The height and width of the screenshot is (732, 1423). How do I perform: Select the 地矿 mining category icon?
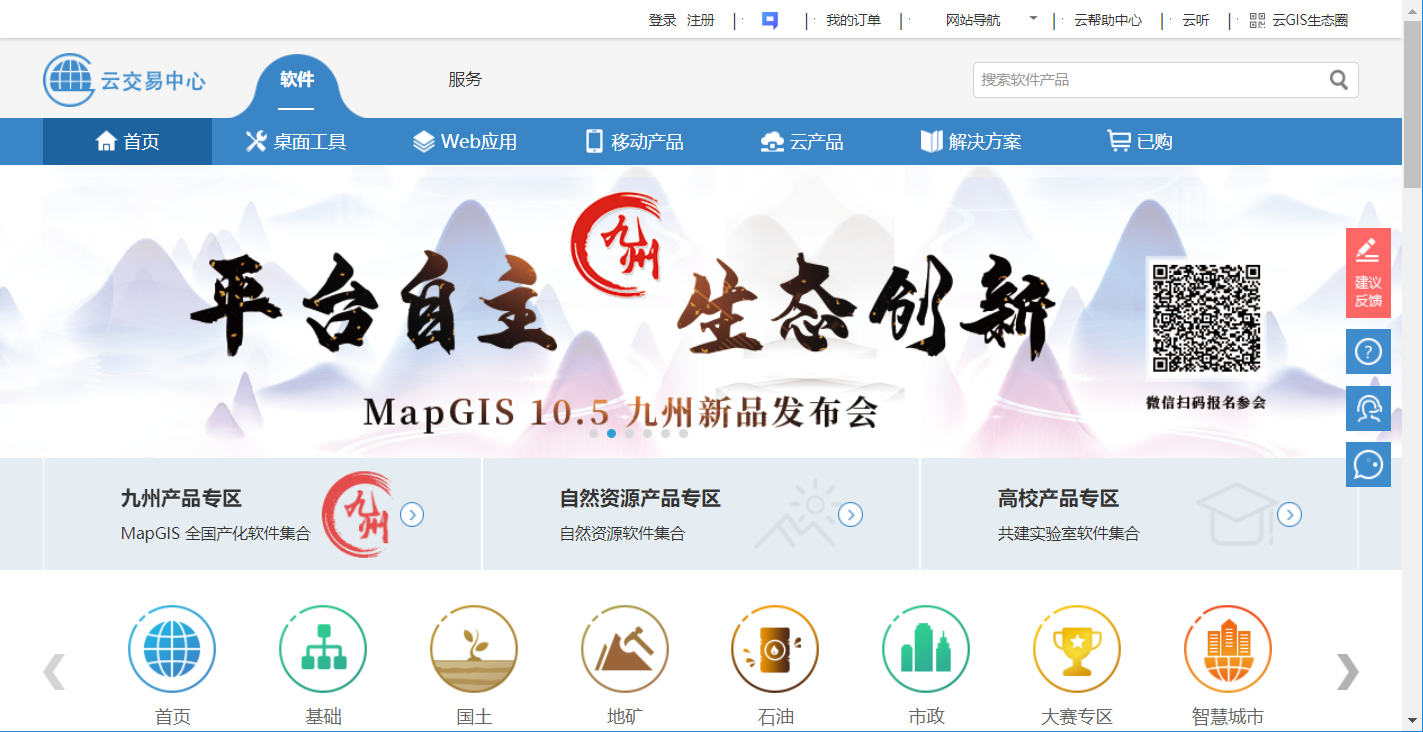tap(625, 649)
